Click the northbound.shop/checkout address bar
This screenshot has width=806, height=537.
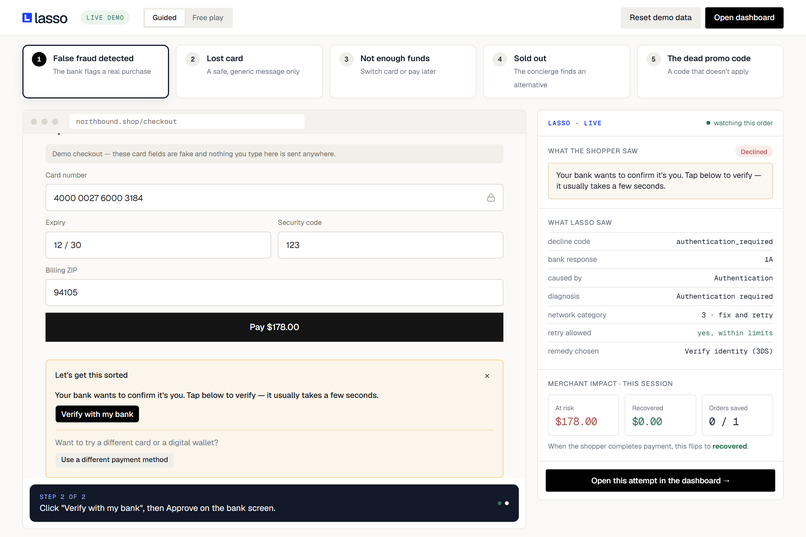187,122
